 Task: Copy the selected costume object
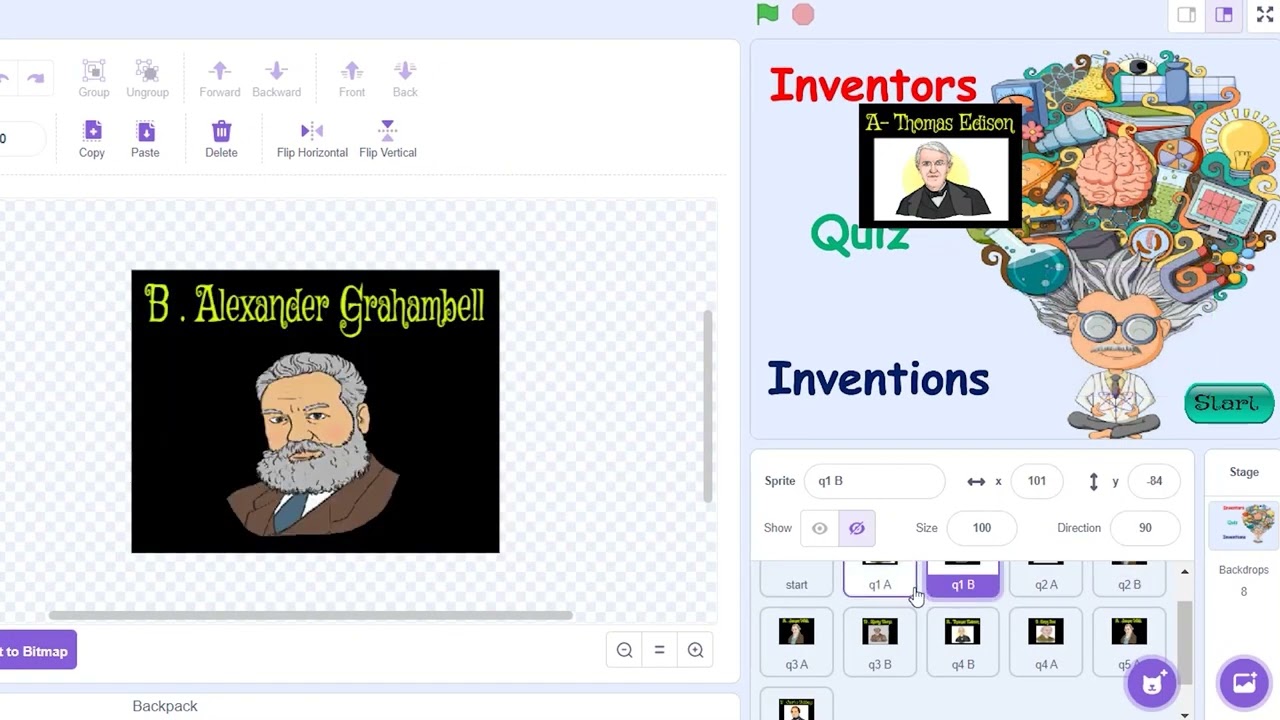[92, 140]
